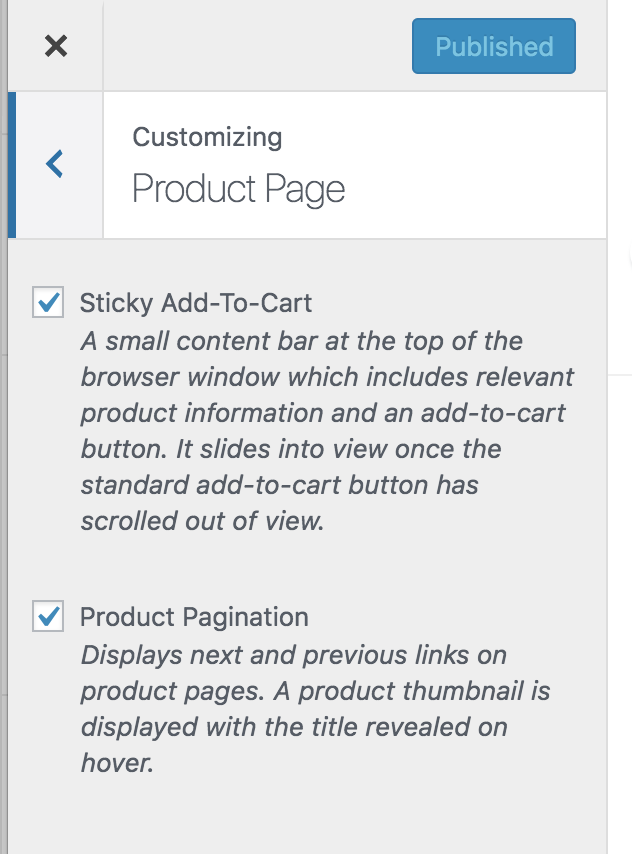
Task: Click the Product Page panel heading
Action: tap(240, 187)
